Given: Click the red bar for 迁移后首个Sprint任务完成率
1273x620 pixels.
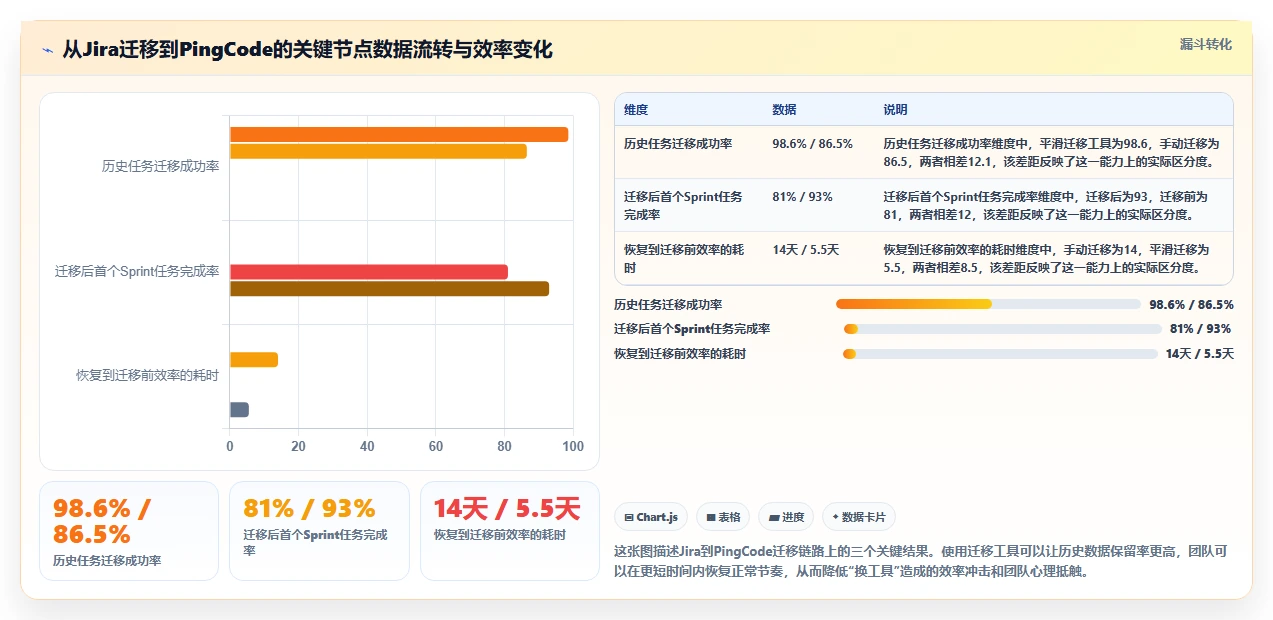Looking at the screenshot, I should tap(369, 272).
